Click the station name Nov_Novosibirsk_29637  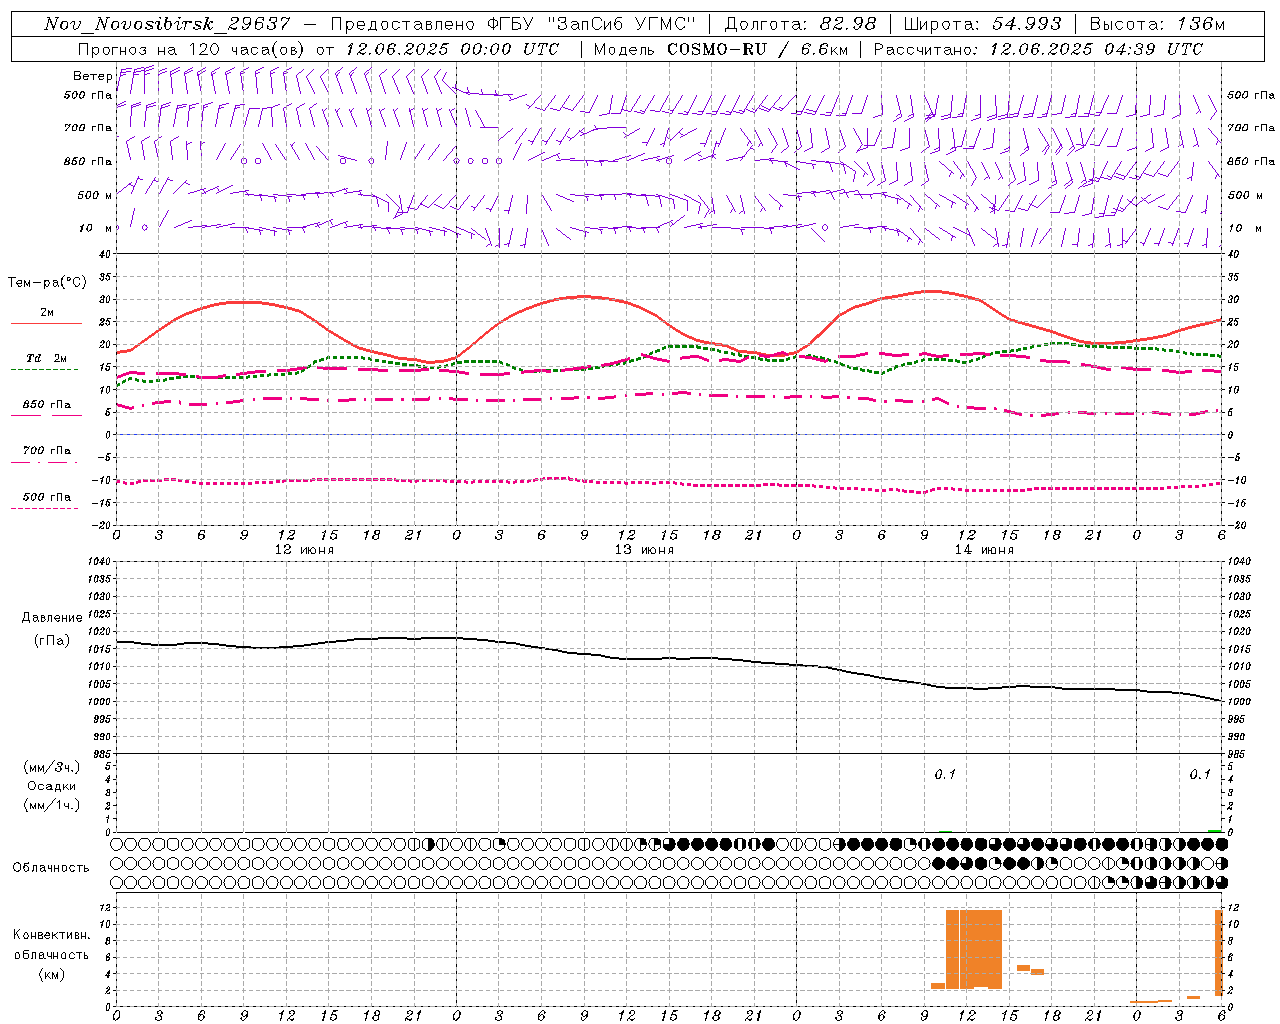click(167, 24)
